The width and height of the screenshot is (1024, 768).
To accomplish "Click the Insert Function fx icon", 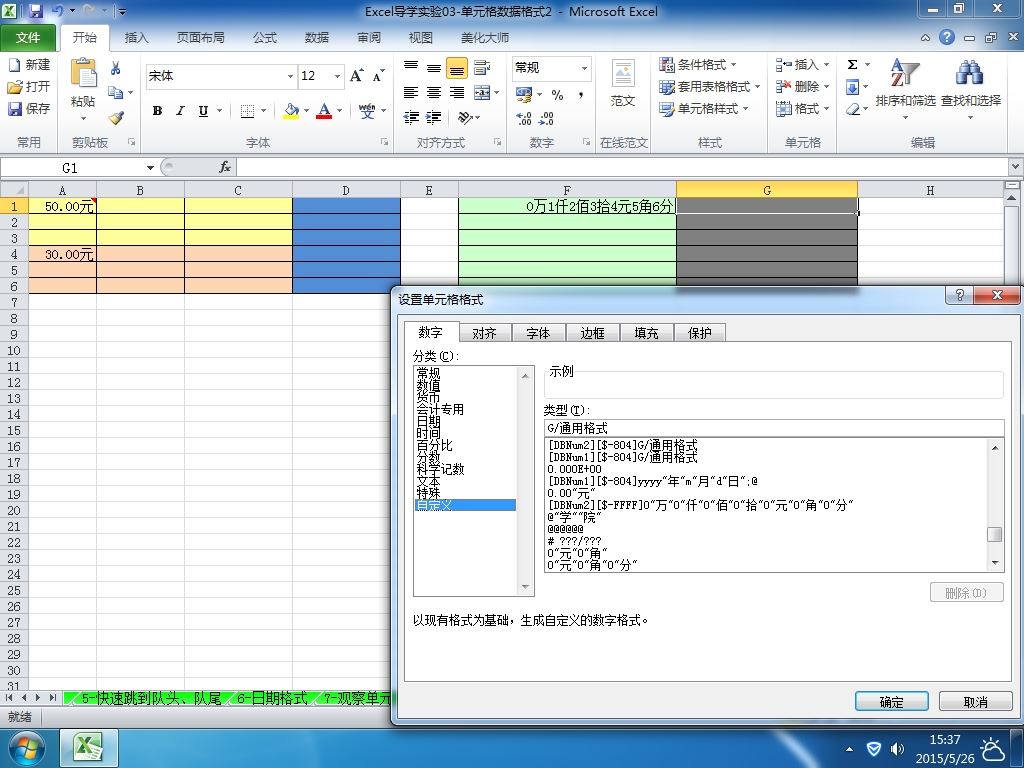I will click(x=225, y=167).
